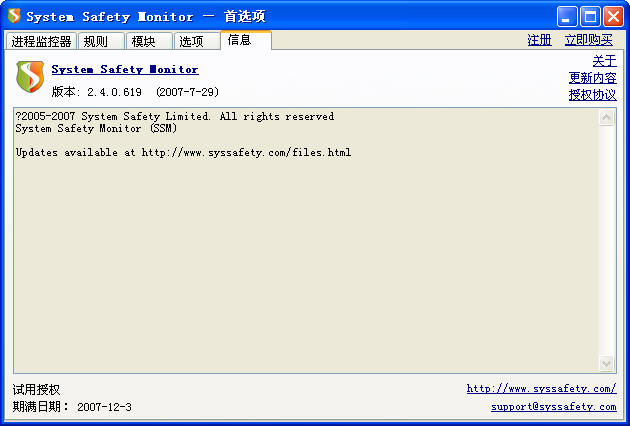Screen dimensions: 630x426
Task: Maximize the preferences window
Action: [x=590, y=17]
